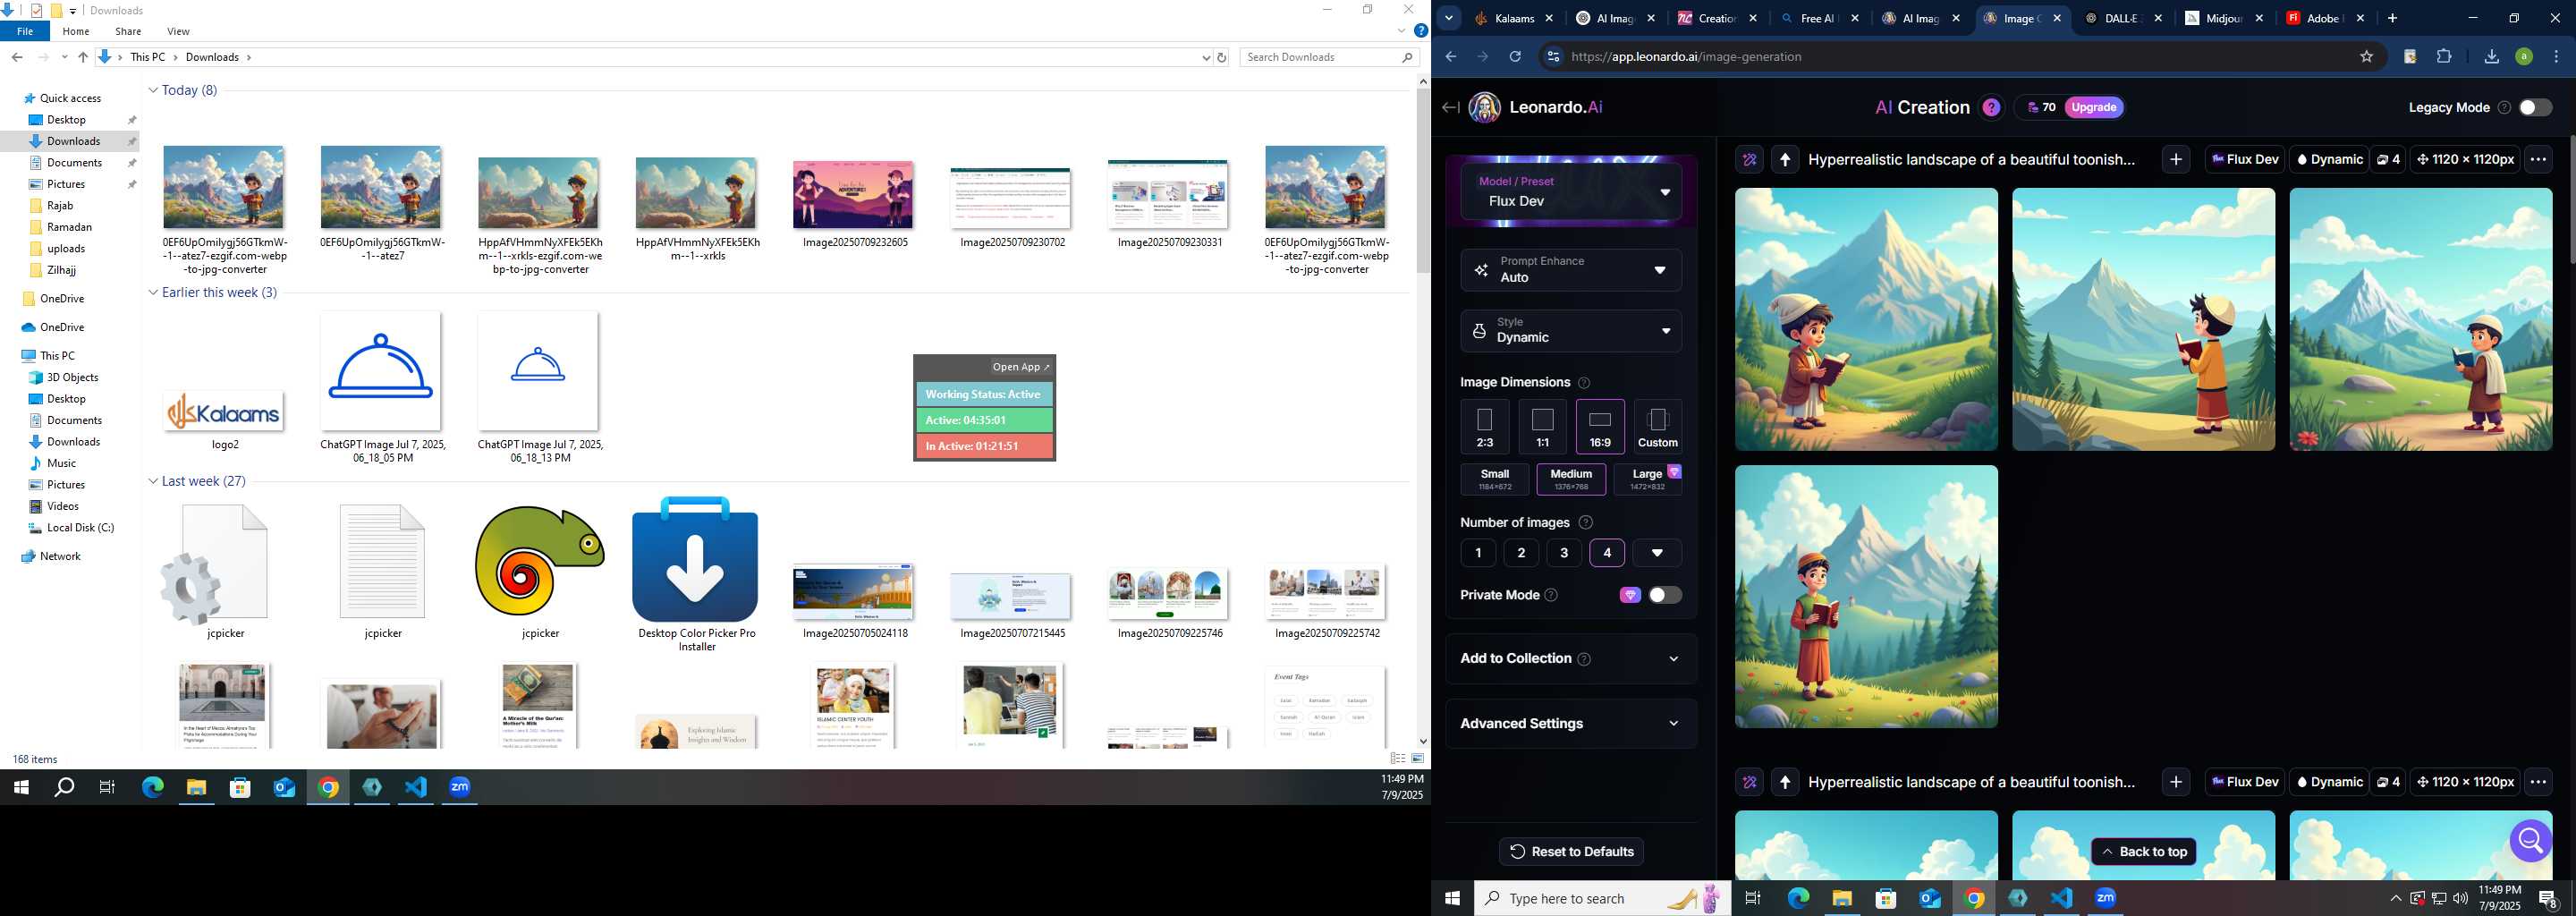Expand the Advanced Settings section

point(1571,724)
